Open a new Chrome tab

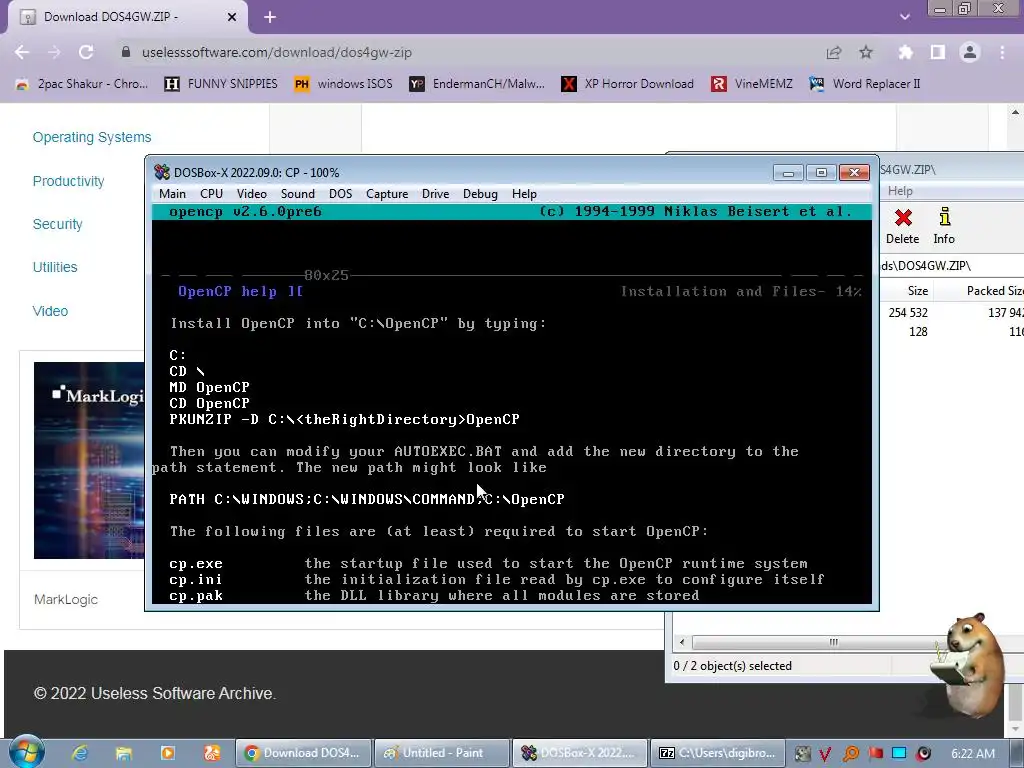270,17
